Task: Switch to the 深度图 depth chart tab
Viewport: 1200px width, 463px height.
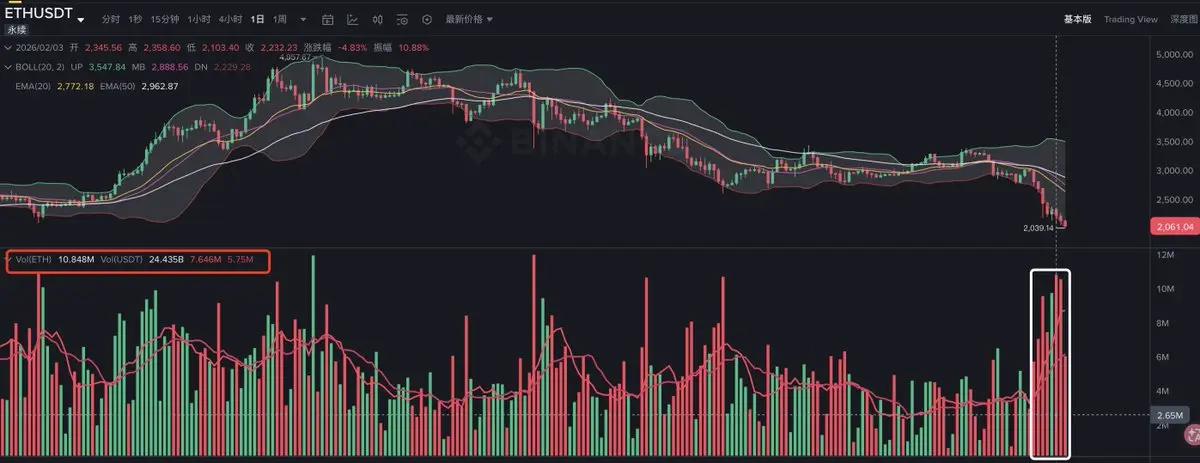Action: [x=1184, y=19]
